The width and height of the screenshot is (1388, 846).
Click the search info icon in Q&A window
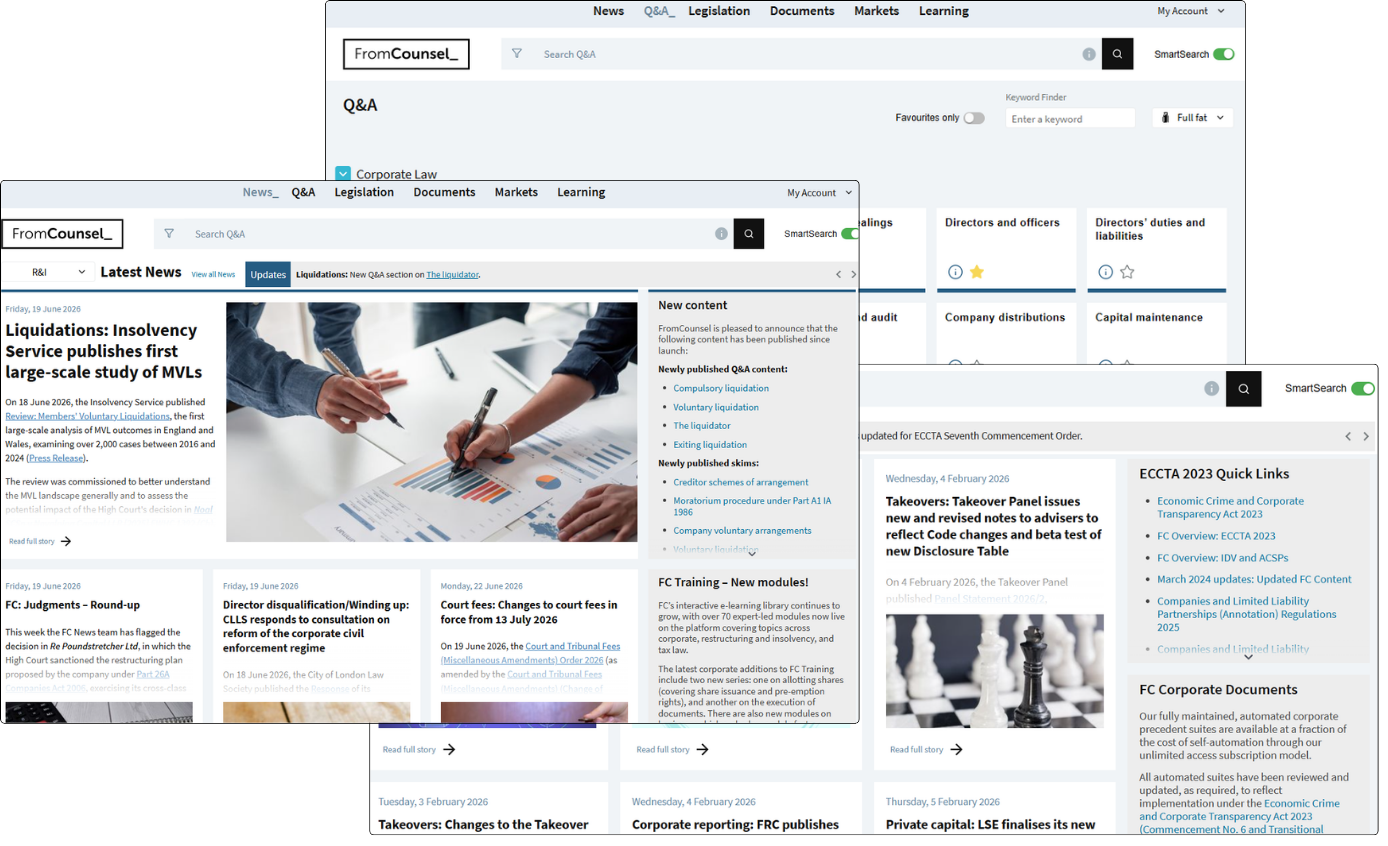point(1089,54)
